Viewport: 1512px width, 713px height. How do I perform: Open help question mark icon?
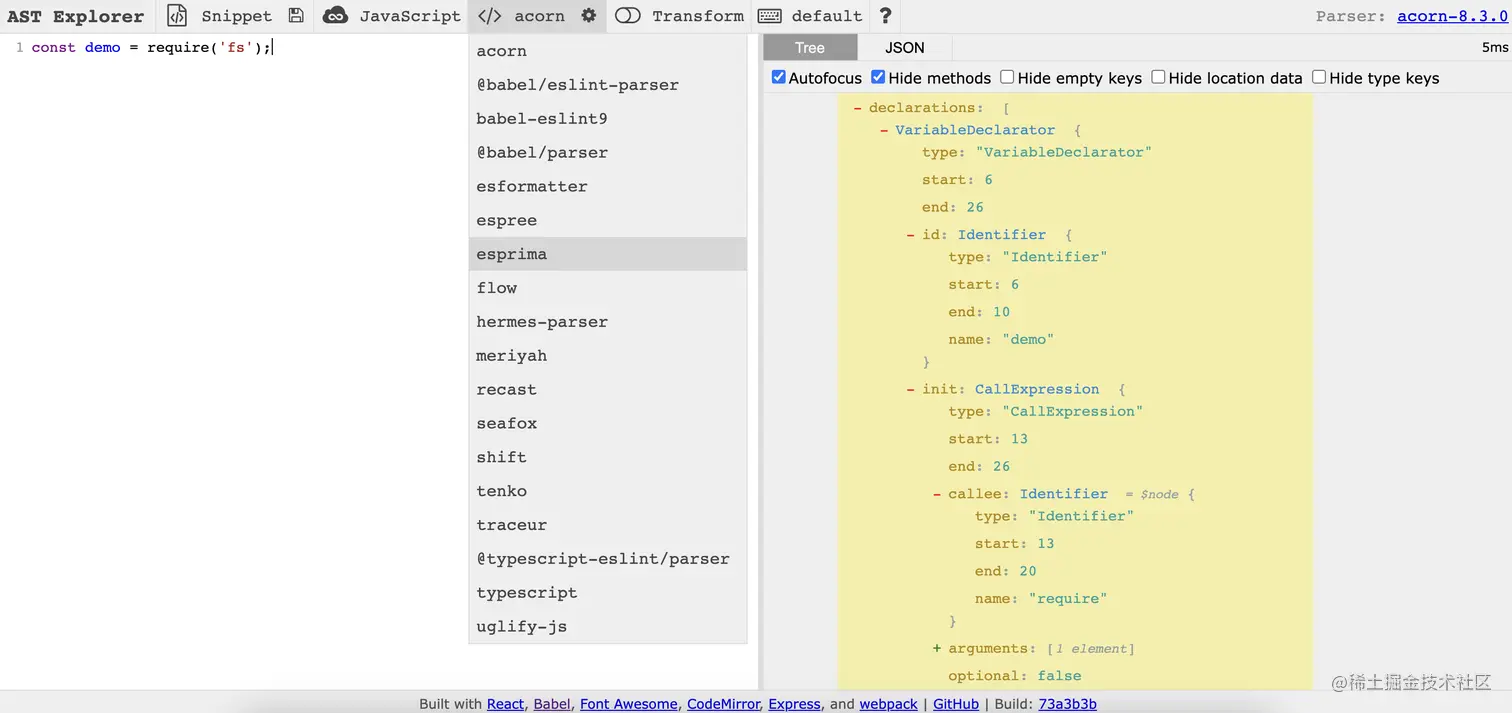click(x=885, y=16)
